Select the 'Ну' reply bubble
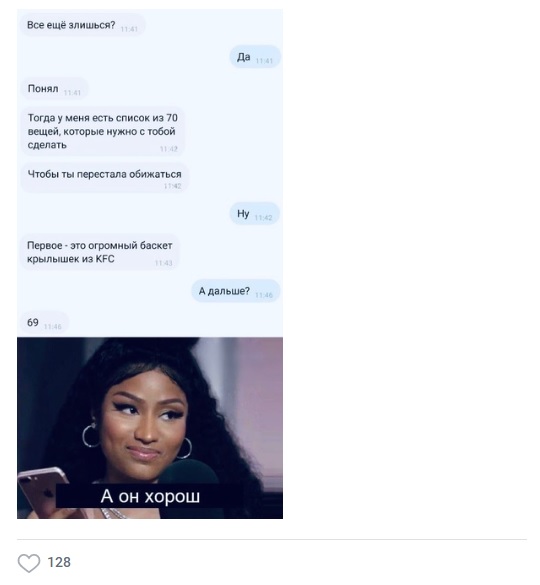The height and width of the screenshot is (585, 540). (255, 214)
